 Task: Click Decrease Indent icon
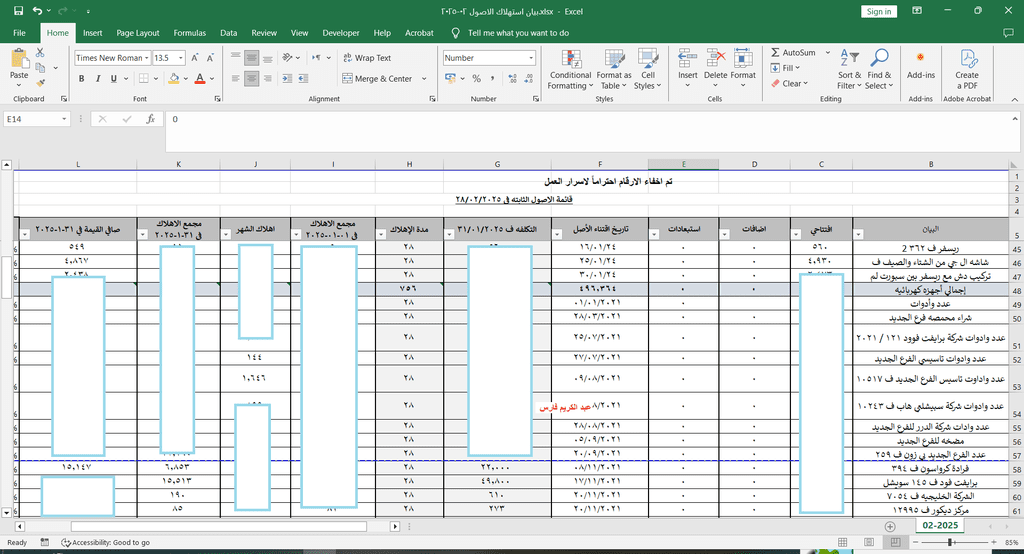[x=287, y=78]
